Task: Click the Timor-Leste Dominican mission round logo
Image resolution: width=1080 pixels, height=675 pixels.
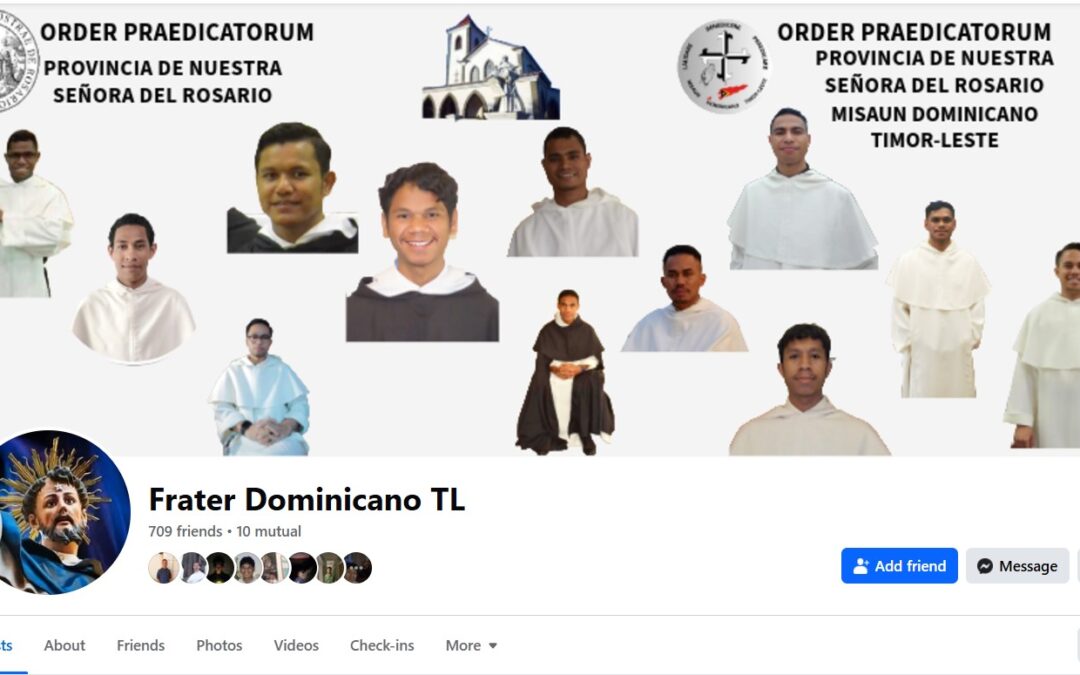Action: click(x=723, y=66)
